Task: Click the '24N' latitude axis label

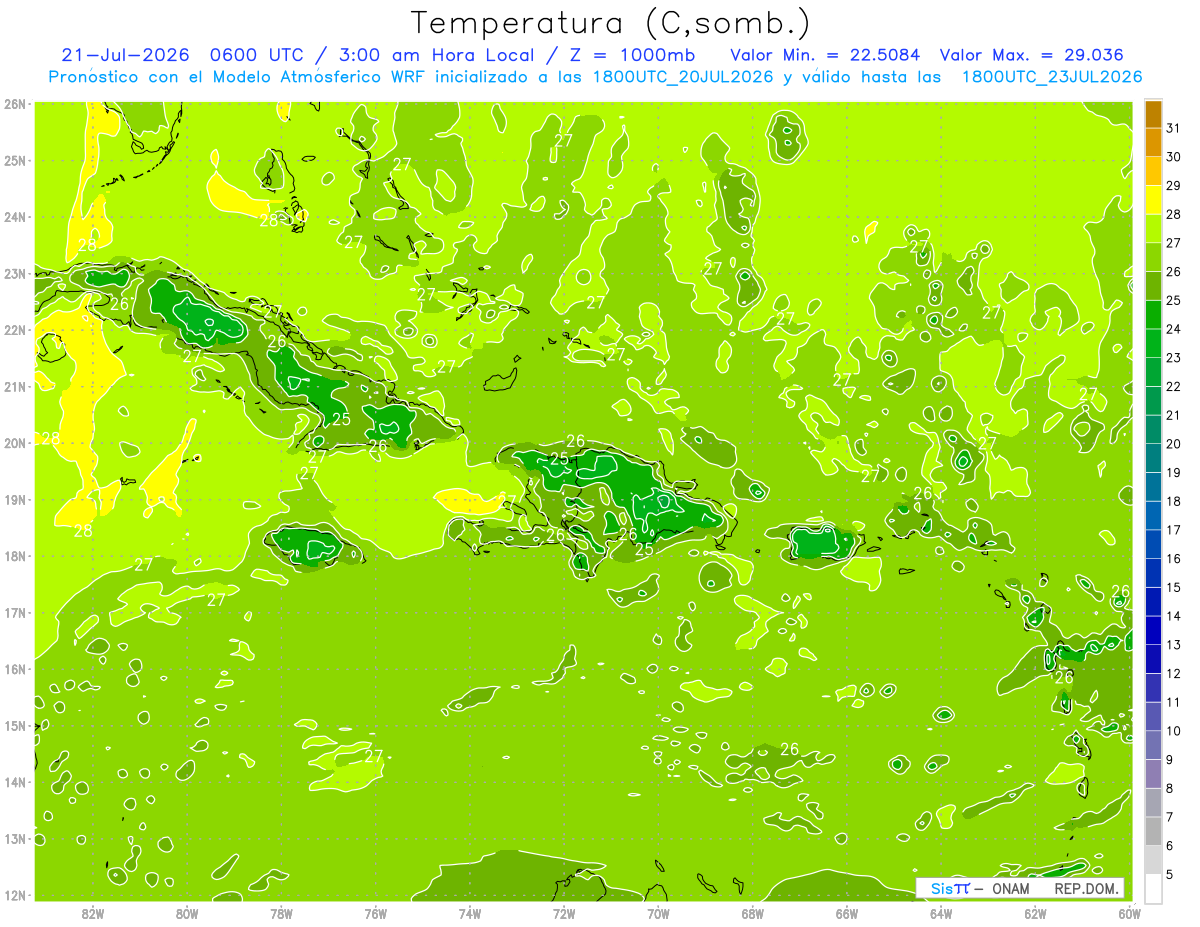Action: click(x=15, y=217)
